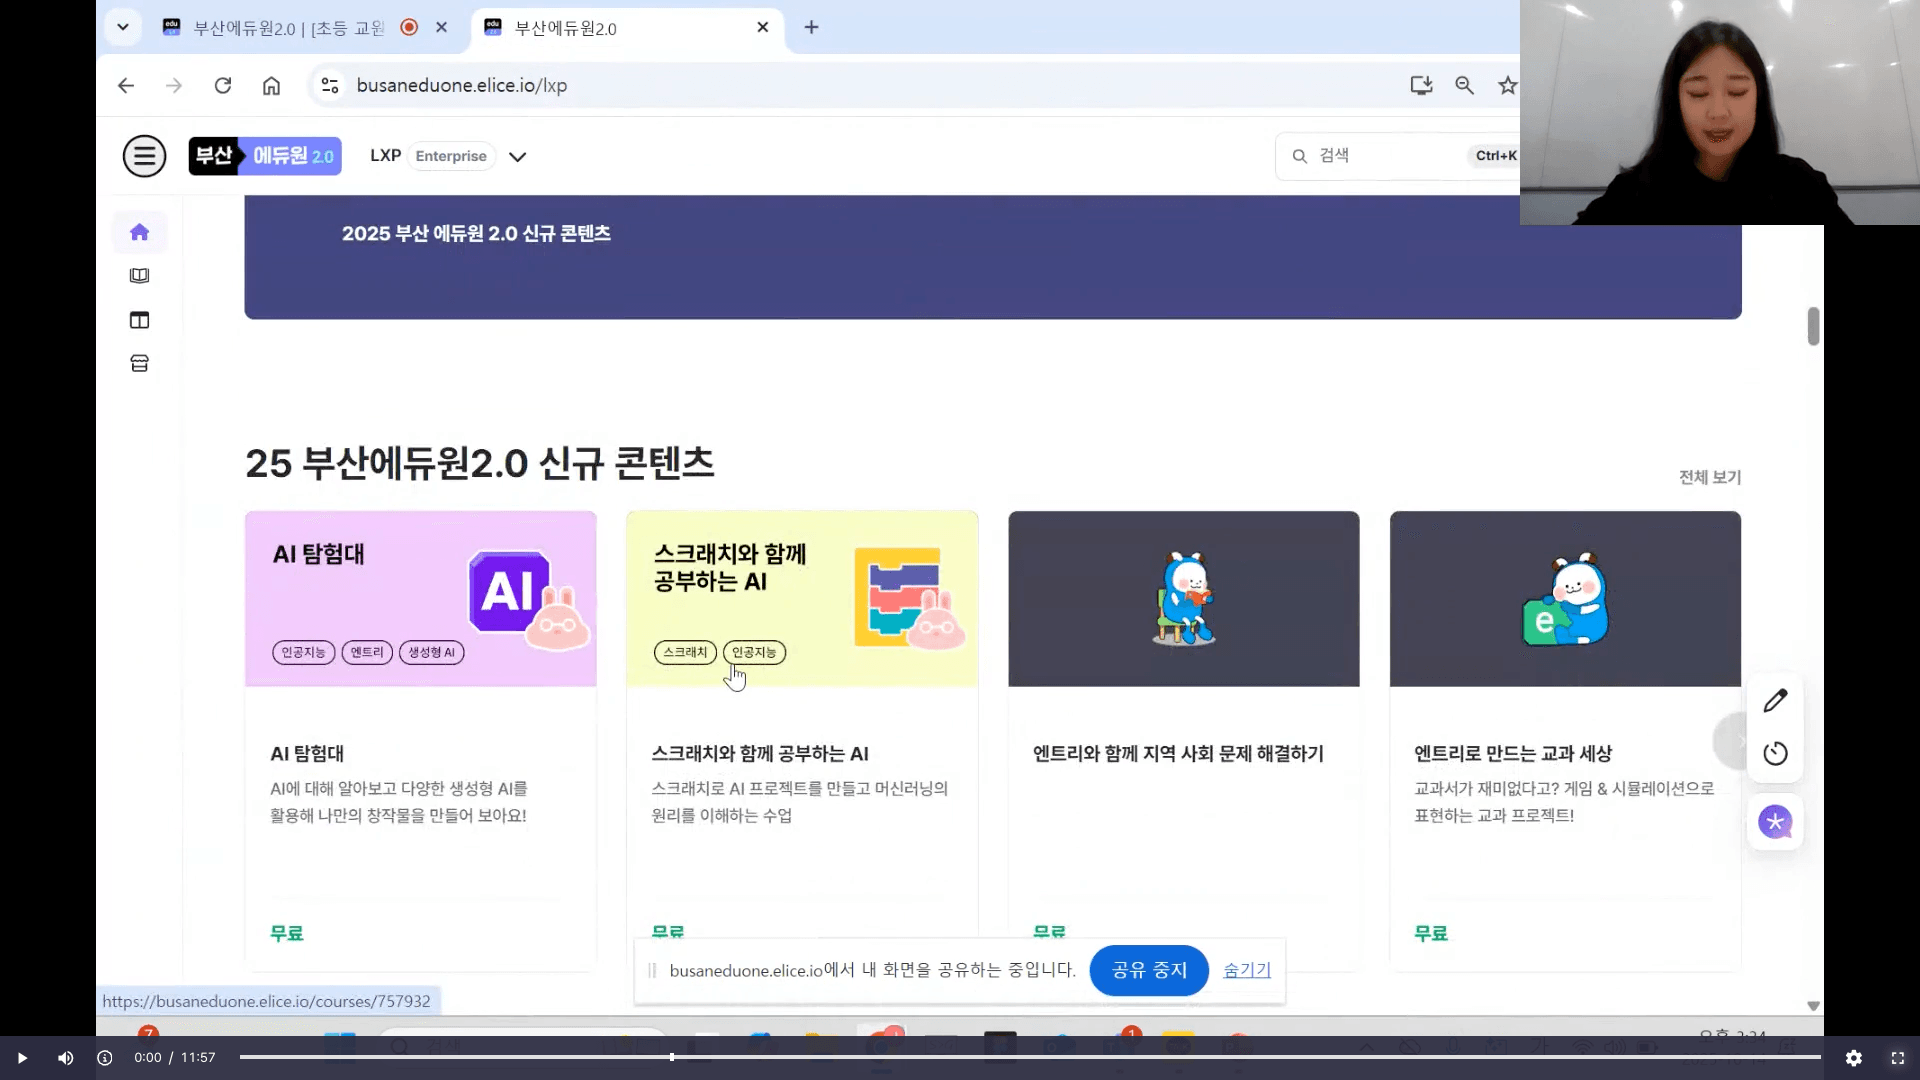Toggle video playback with the play button
Image resolution: width=1920 pixels, height=1080 pixels.
pyautogui.click(x=21, y=1057)
